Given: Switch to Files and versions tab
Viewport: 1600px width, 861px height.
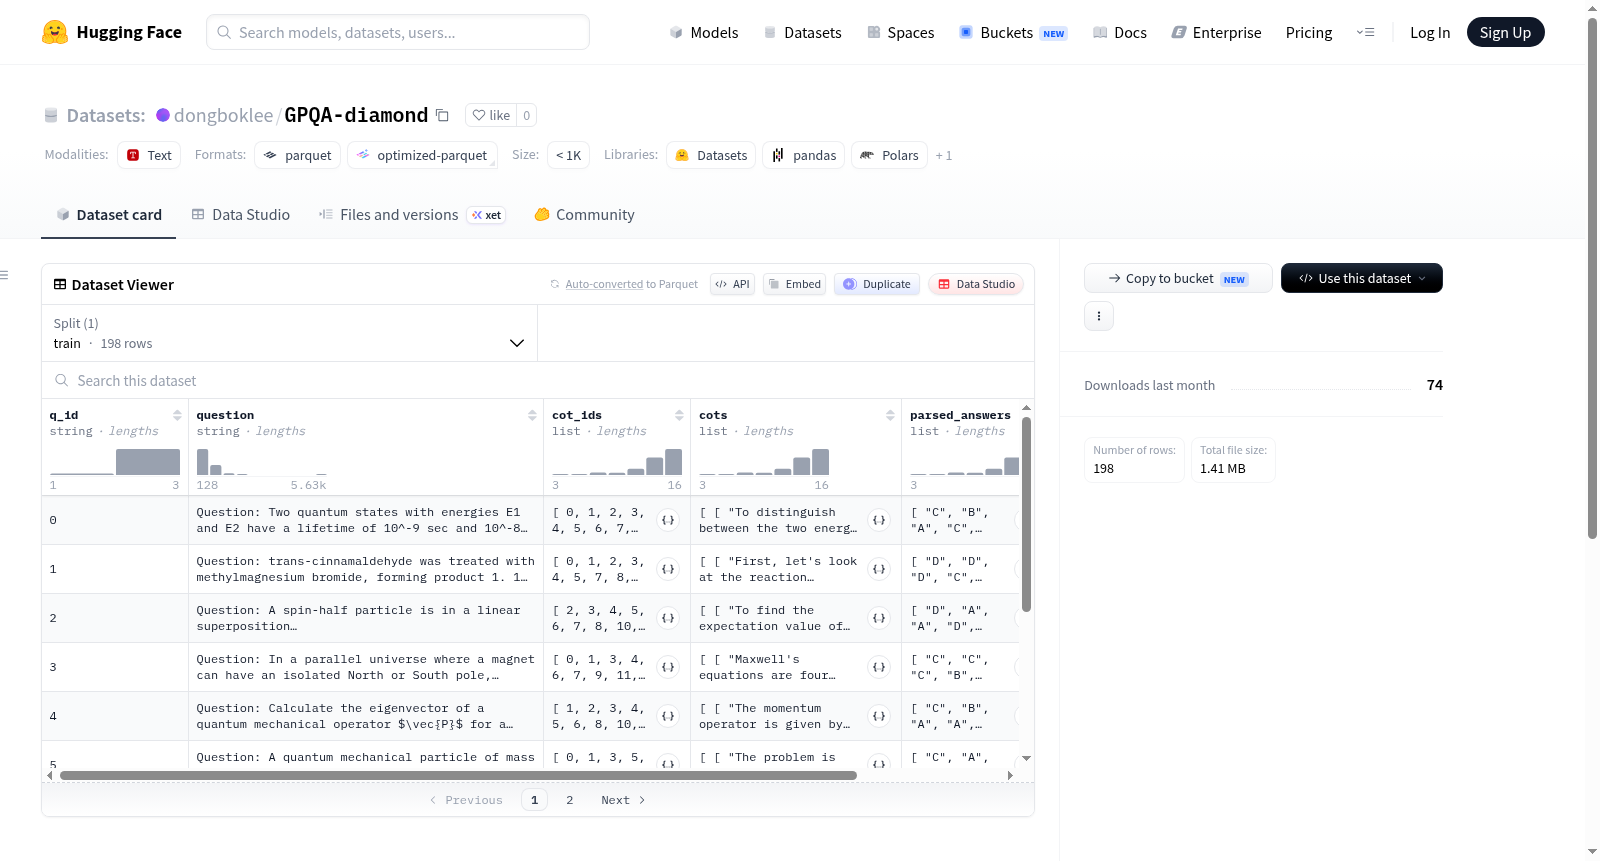Looking at the screenshot, I should pos(411,214).
